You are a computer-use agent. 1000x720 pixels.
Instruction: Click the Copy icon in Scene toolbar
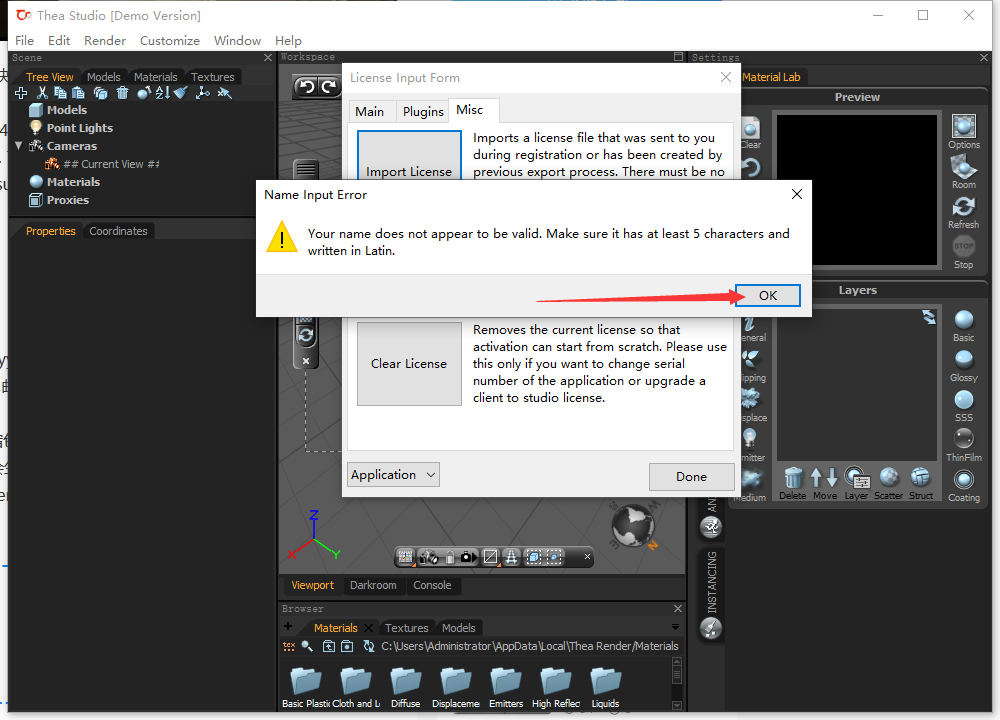(60, 93)
